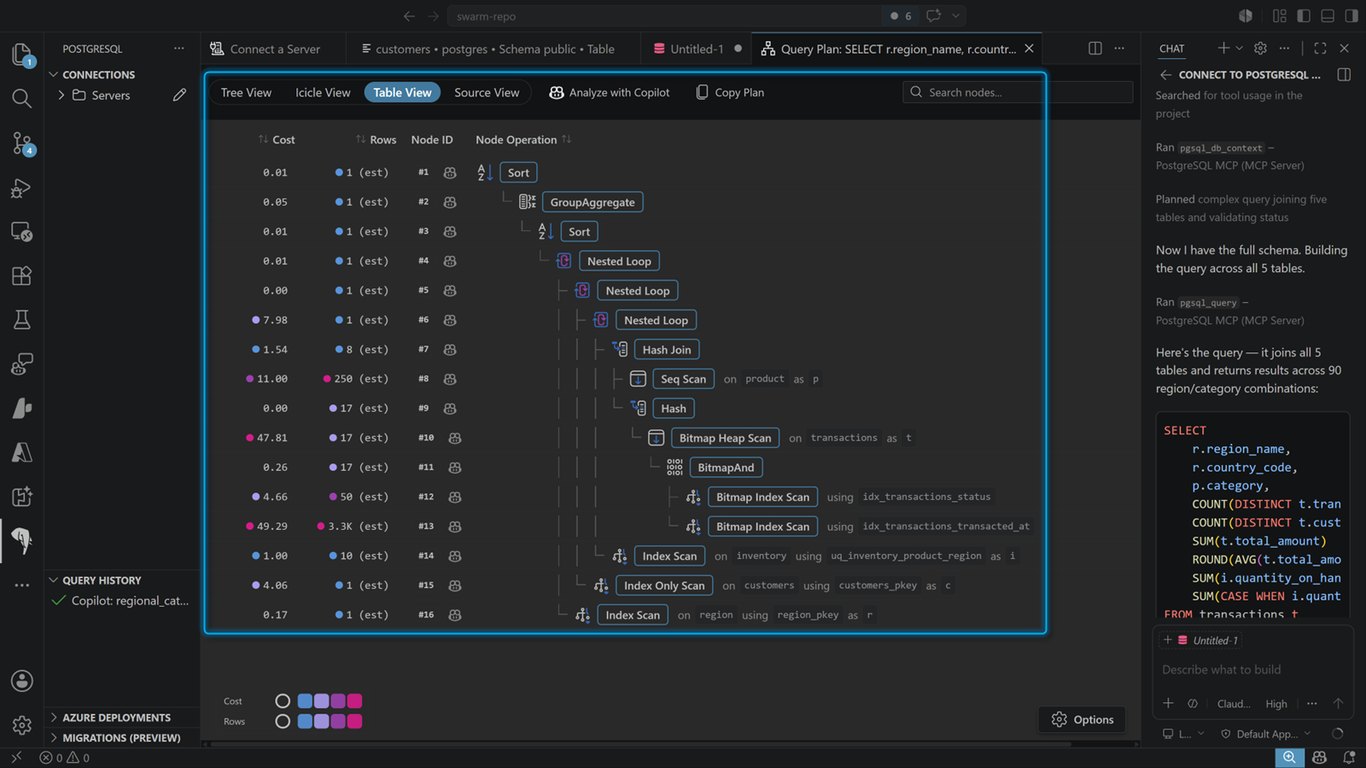Expand the Servers tree node
The height and width of the screenshot is (768, 1366).
coord(61,95)
